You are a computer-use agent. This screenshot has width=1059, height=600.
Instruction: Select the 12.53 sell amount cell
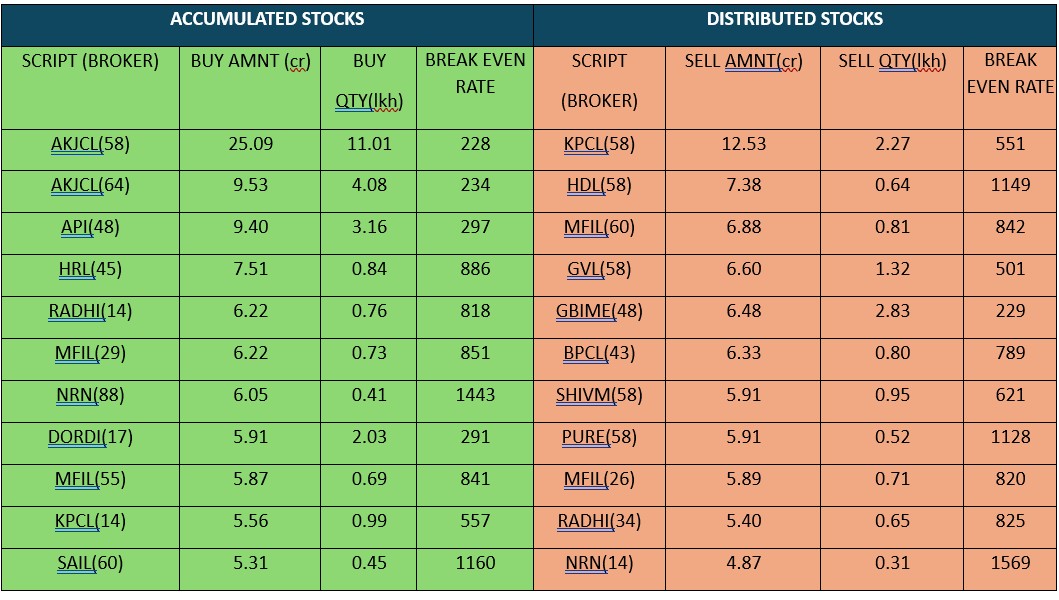743,144
